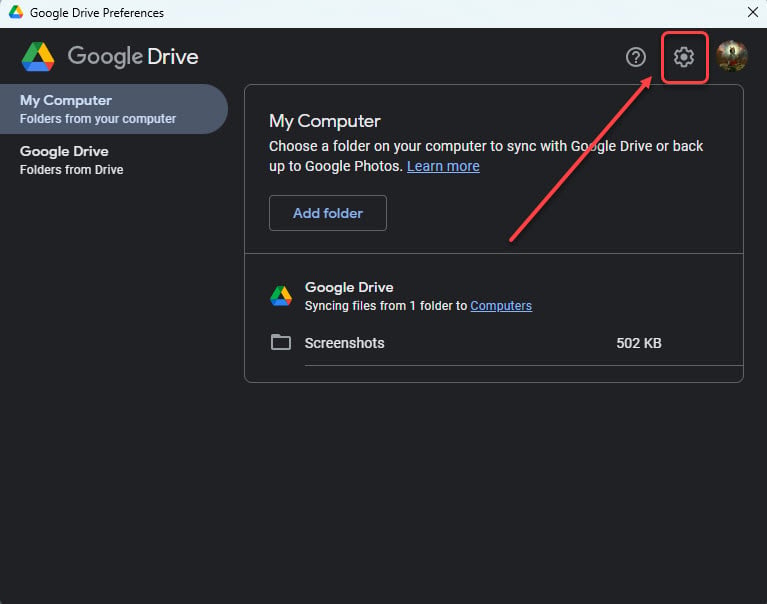
Task: Click the Google Drive Preferences title text
Action: tap(97, 13)
